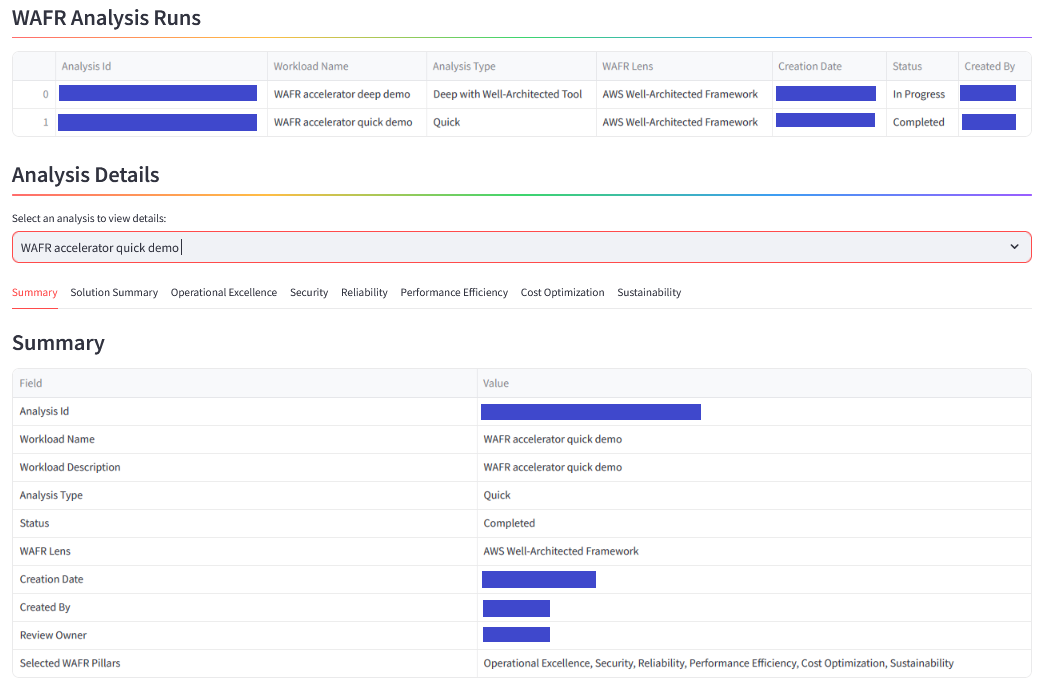The width and height of the screenshot is (1058, 690).
Task: Click the 'Deep with Well-Architected Tool' cell
Action: click(511, 94)
